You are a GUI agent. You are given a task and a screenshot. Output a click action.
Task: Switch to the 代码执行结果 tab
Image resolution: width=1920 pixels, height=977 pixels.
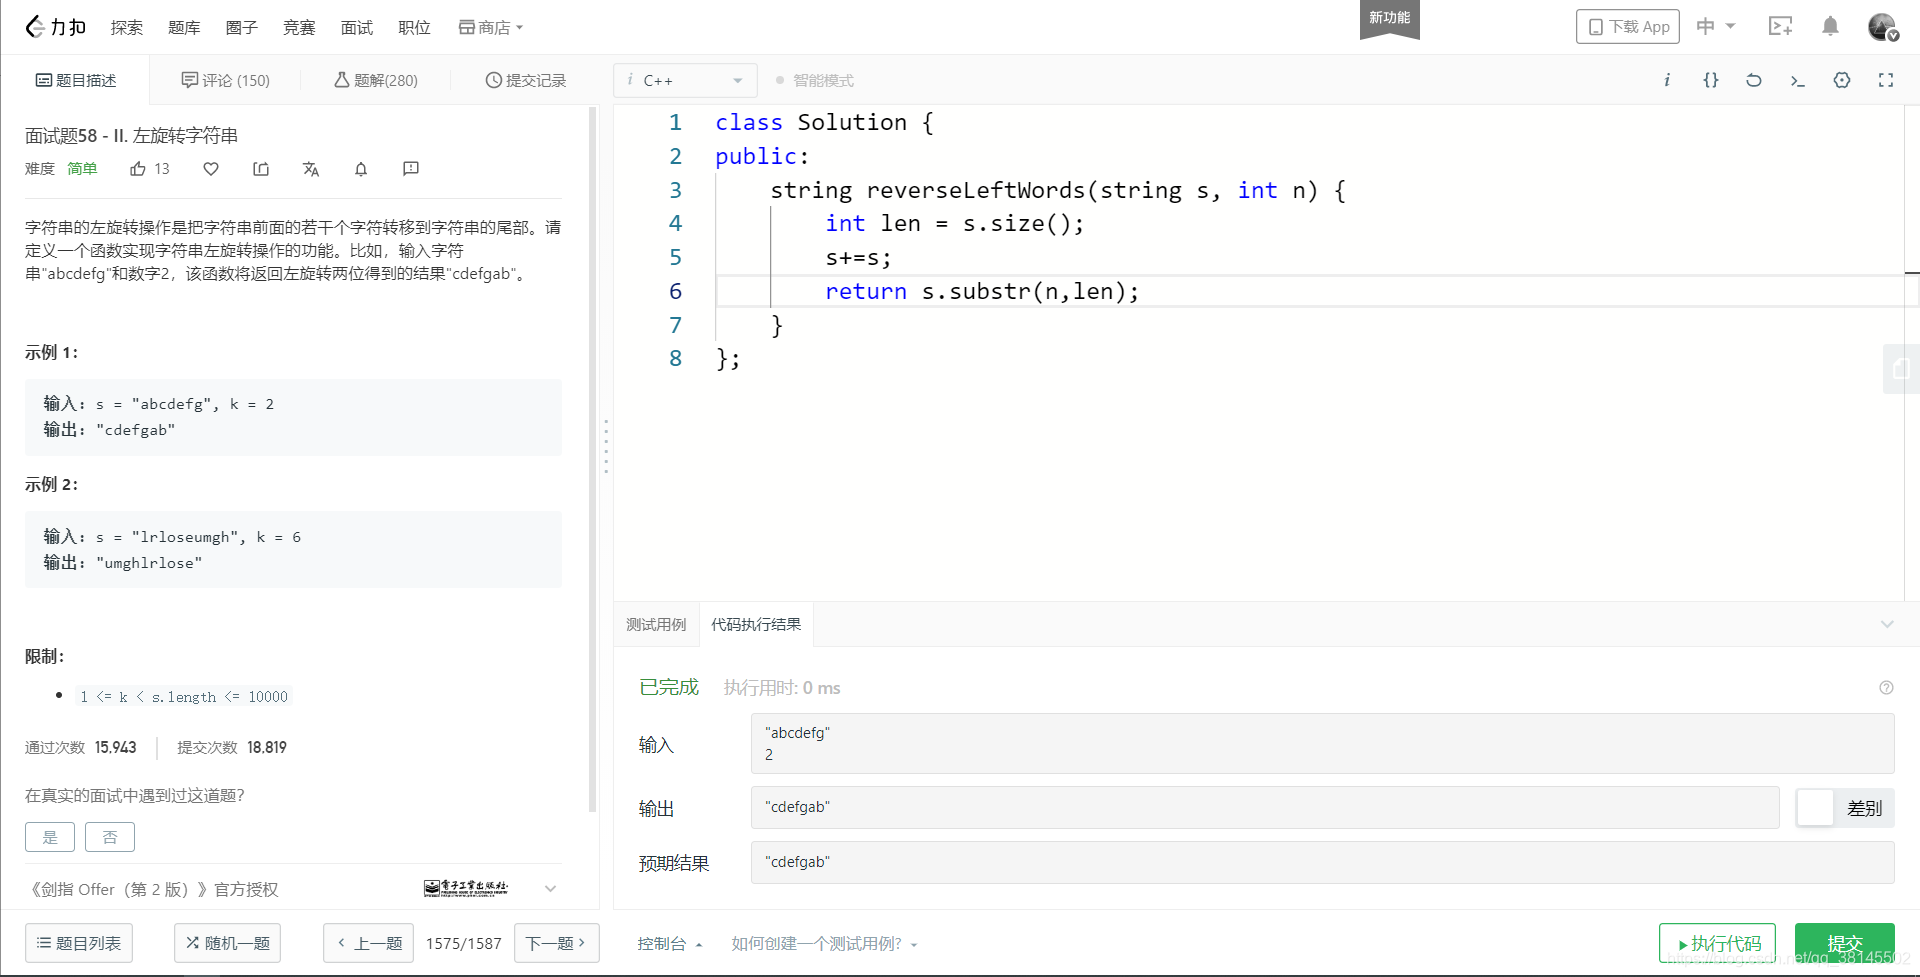point(756,625)
